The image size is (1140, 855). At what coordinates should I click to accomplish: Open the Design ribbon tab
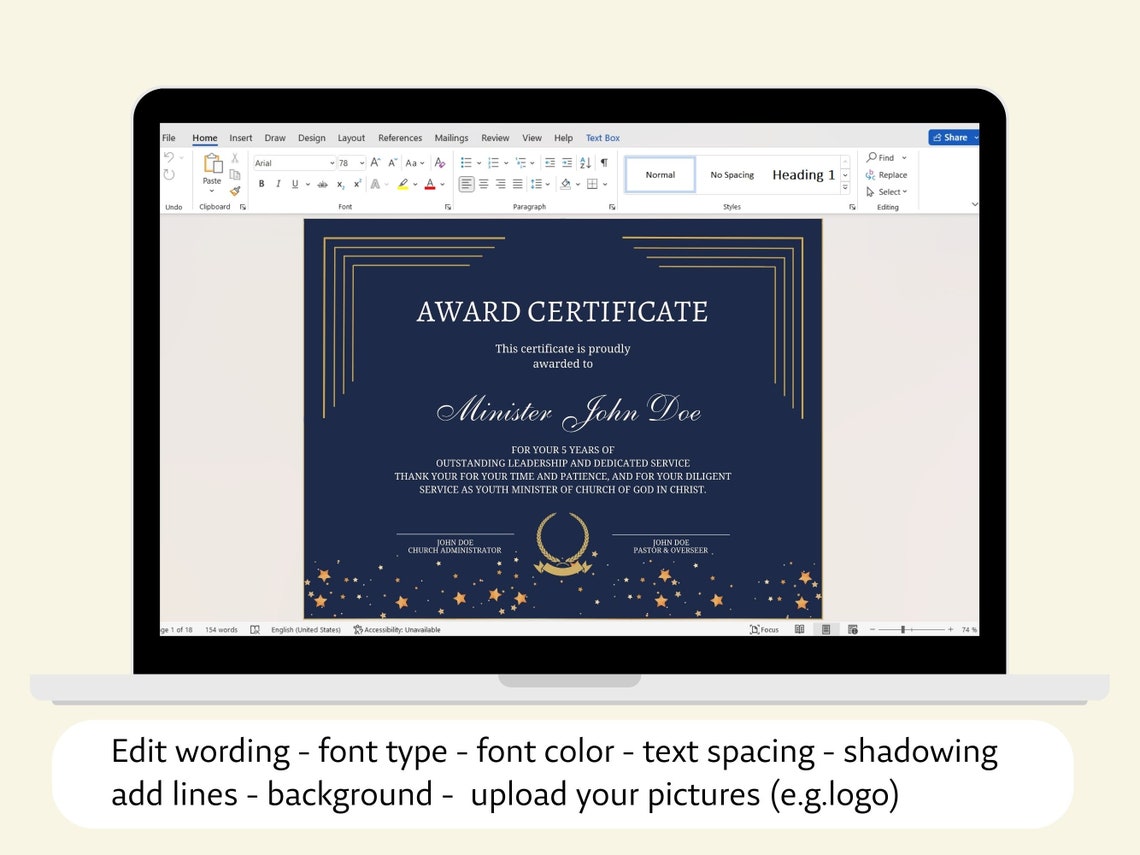311,137
